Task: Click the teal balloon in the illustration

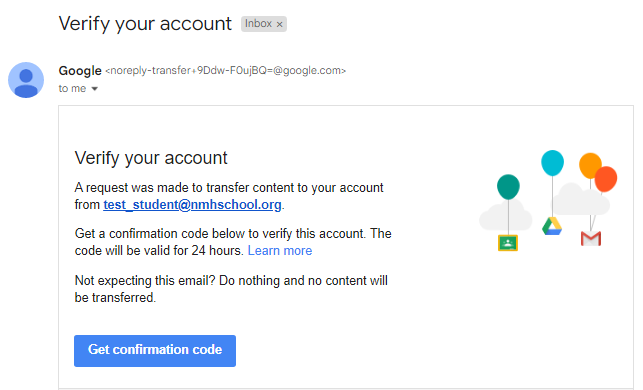Action: 508,187
